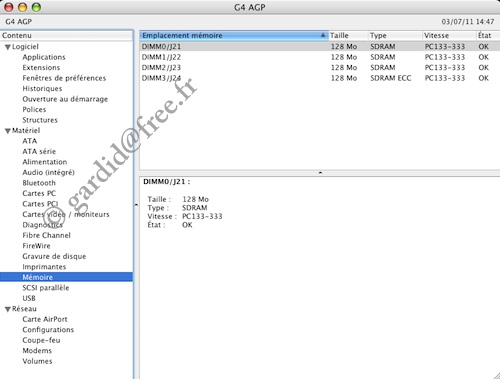Open Alimentation hardware entry
This screenshot has width=500, height=379.
tap(45, 162)
